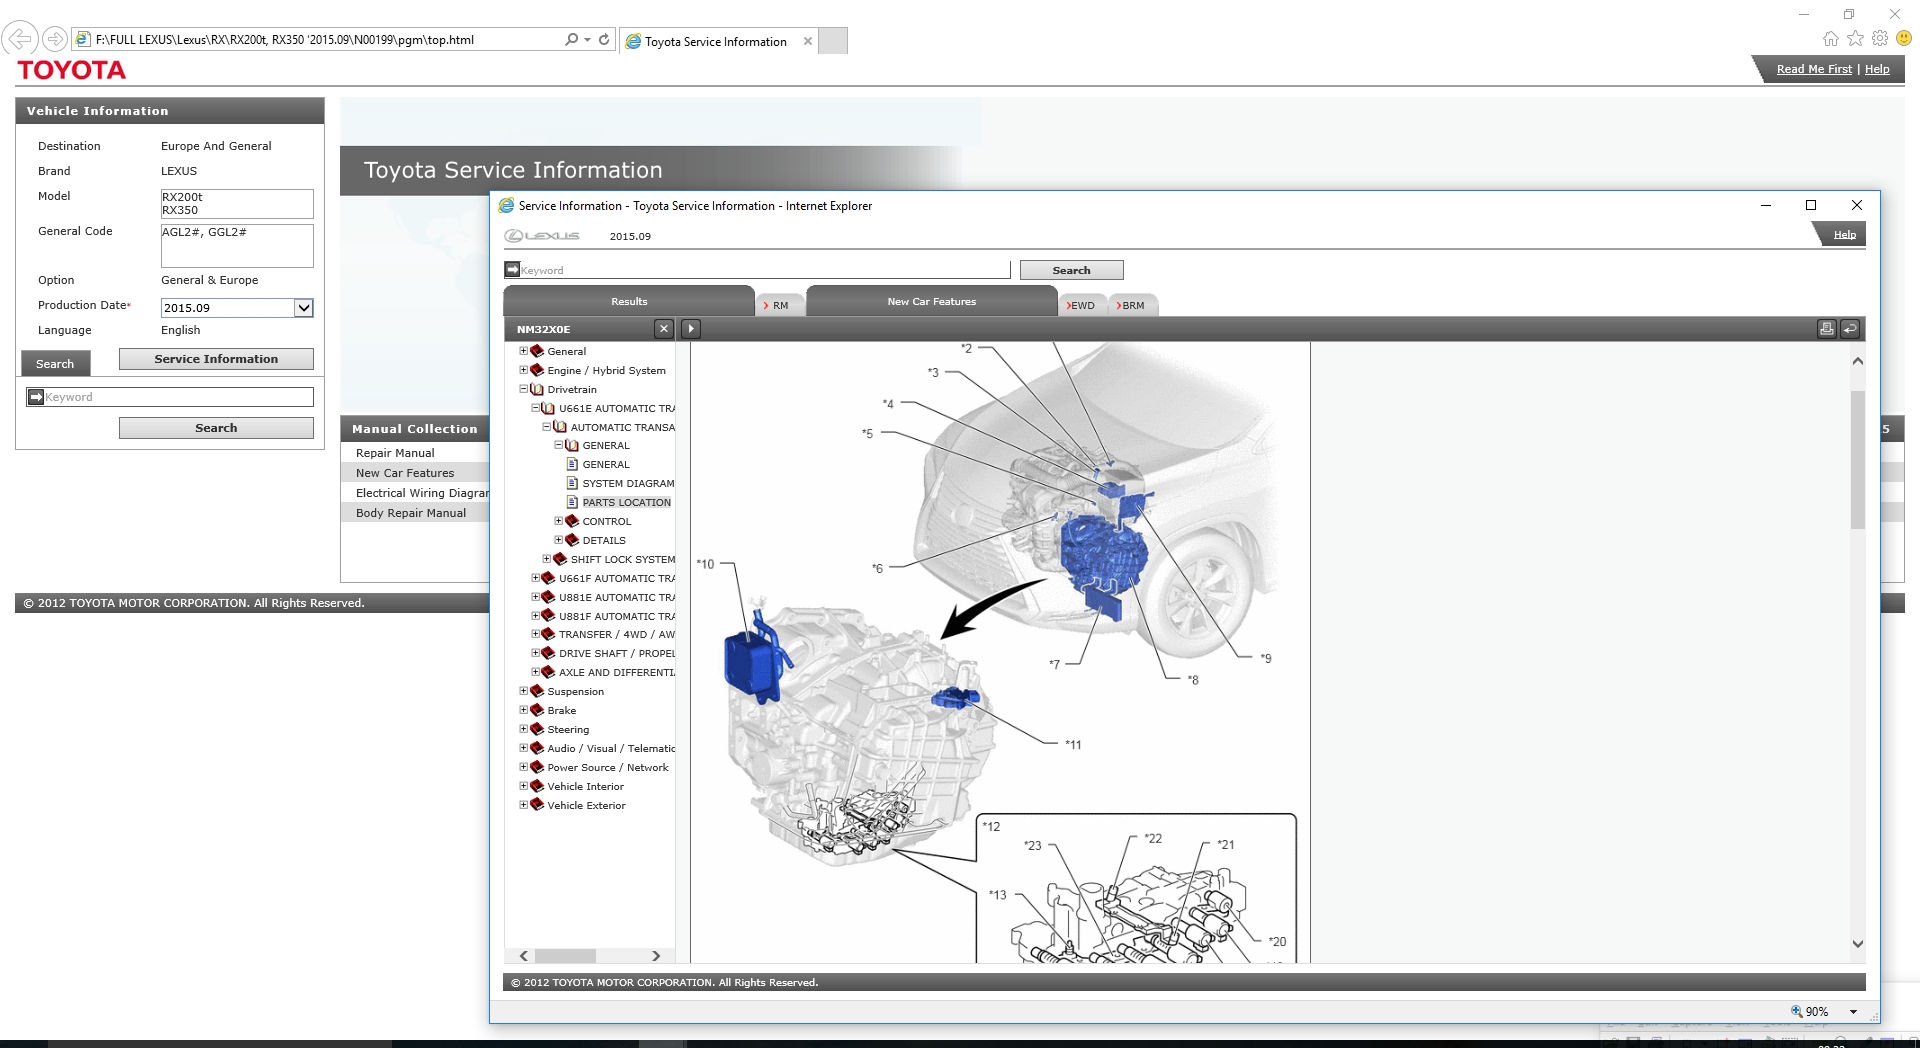
Task: Click keyword arrow icon in Vehicle Information
Action: (35, 397)
